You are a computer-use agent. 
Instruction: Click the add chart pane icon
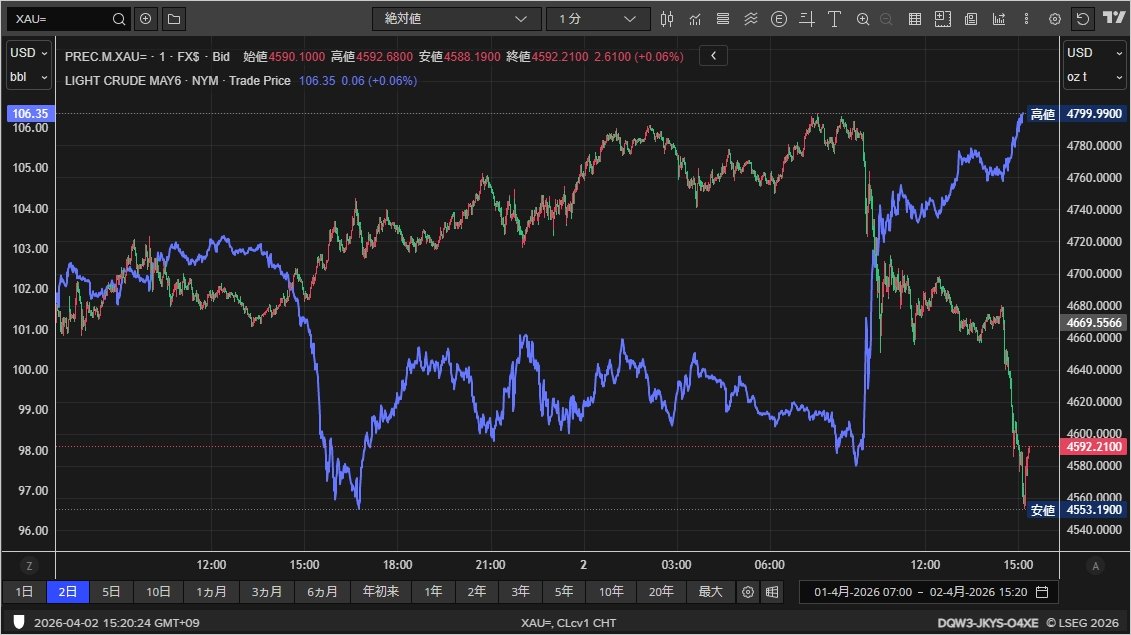tap(943, 19)
